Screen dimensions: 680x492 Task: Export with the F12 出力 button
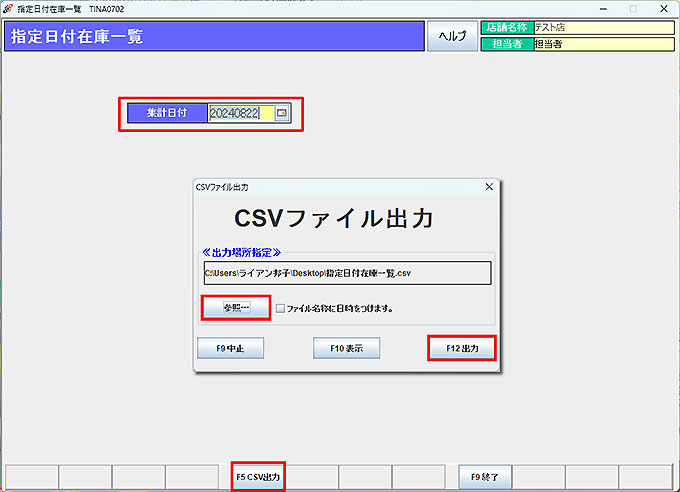click(x=462, y=348)
